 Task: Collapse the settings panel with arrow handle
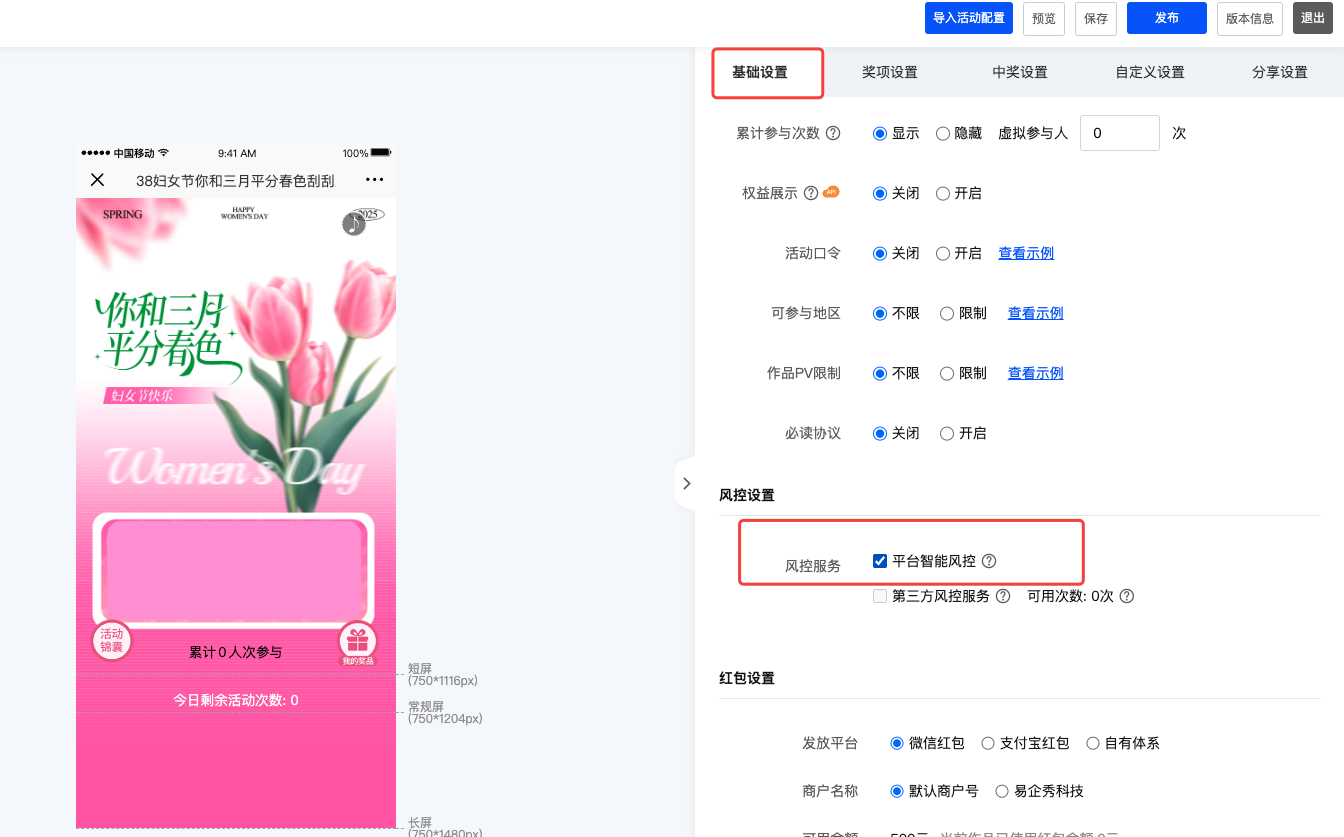pos(686,483)
